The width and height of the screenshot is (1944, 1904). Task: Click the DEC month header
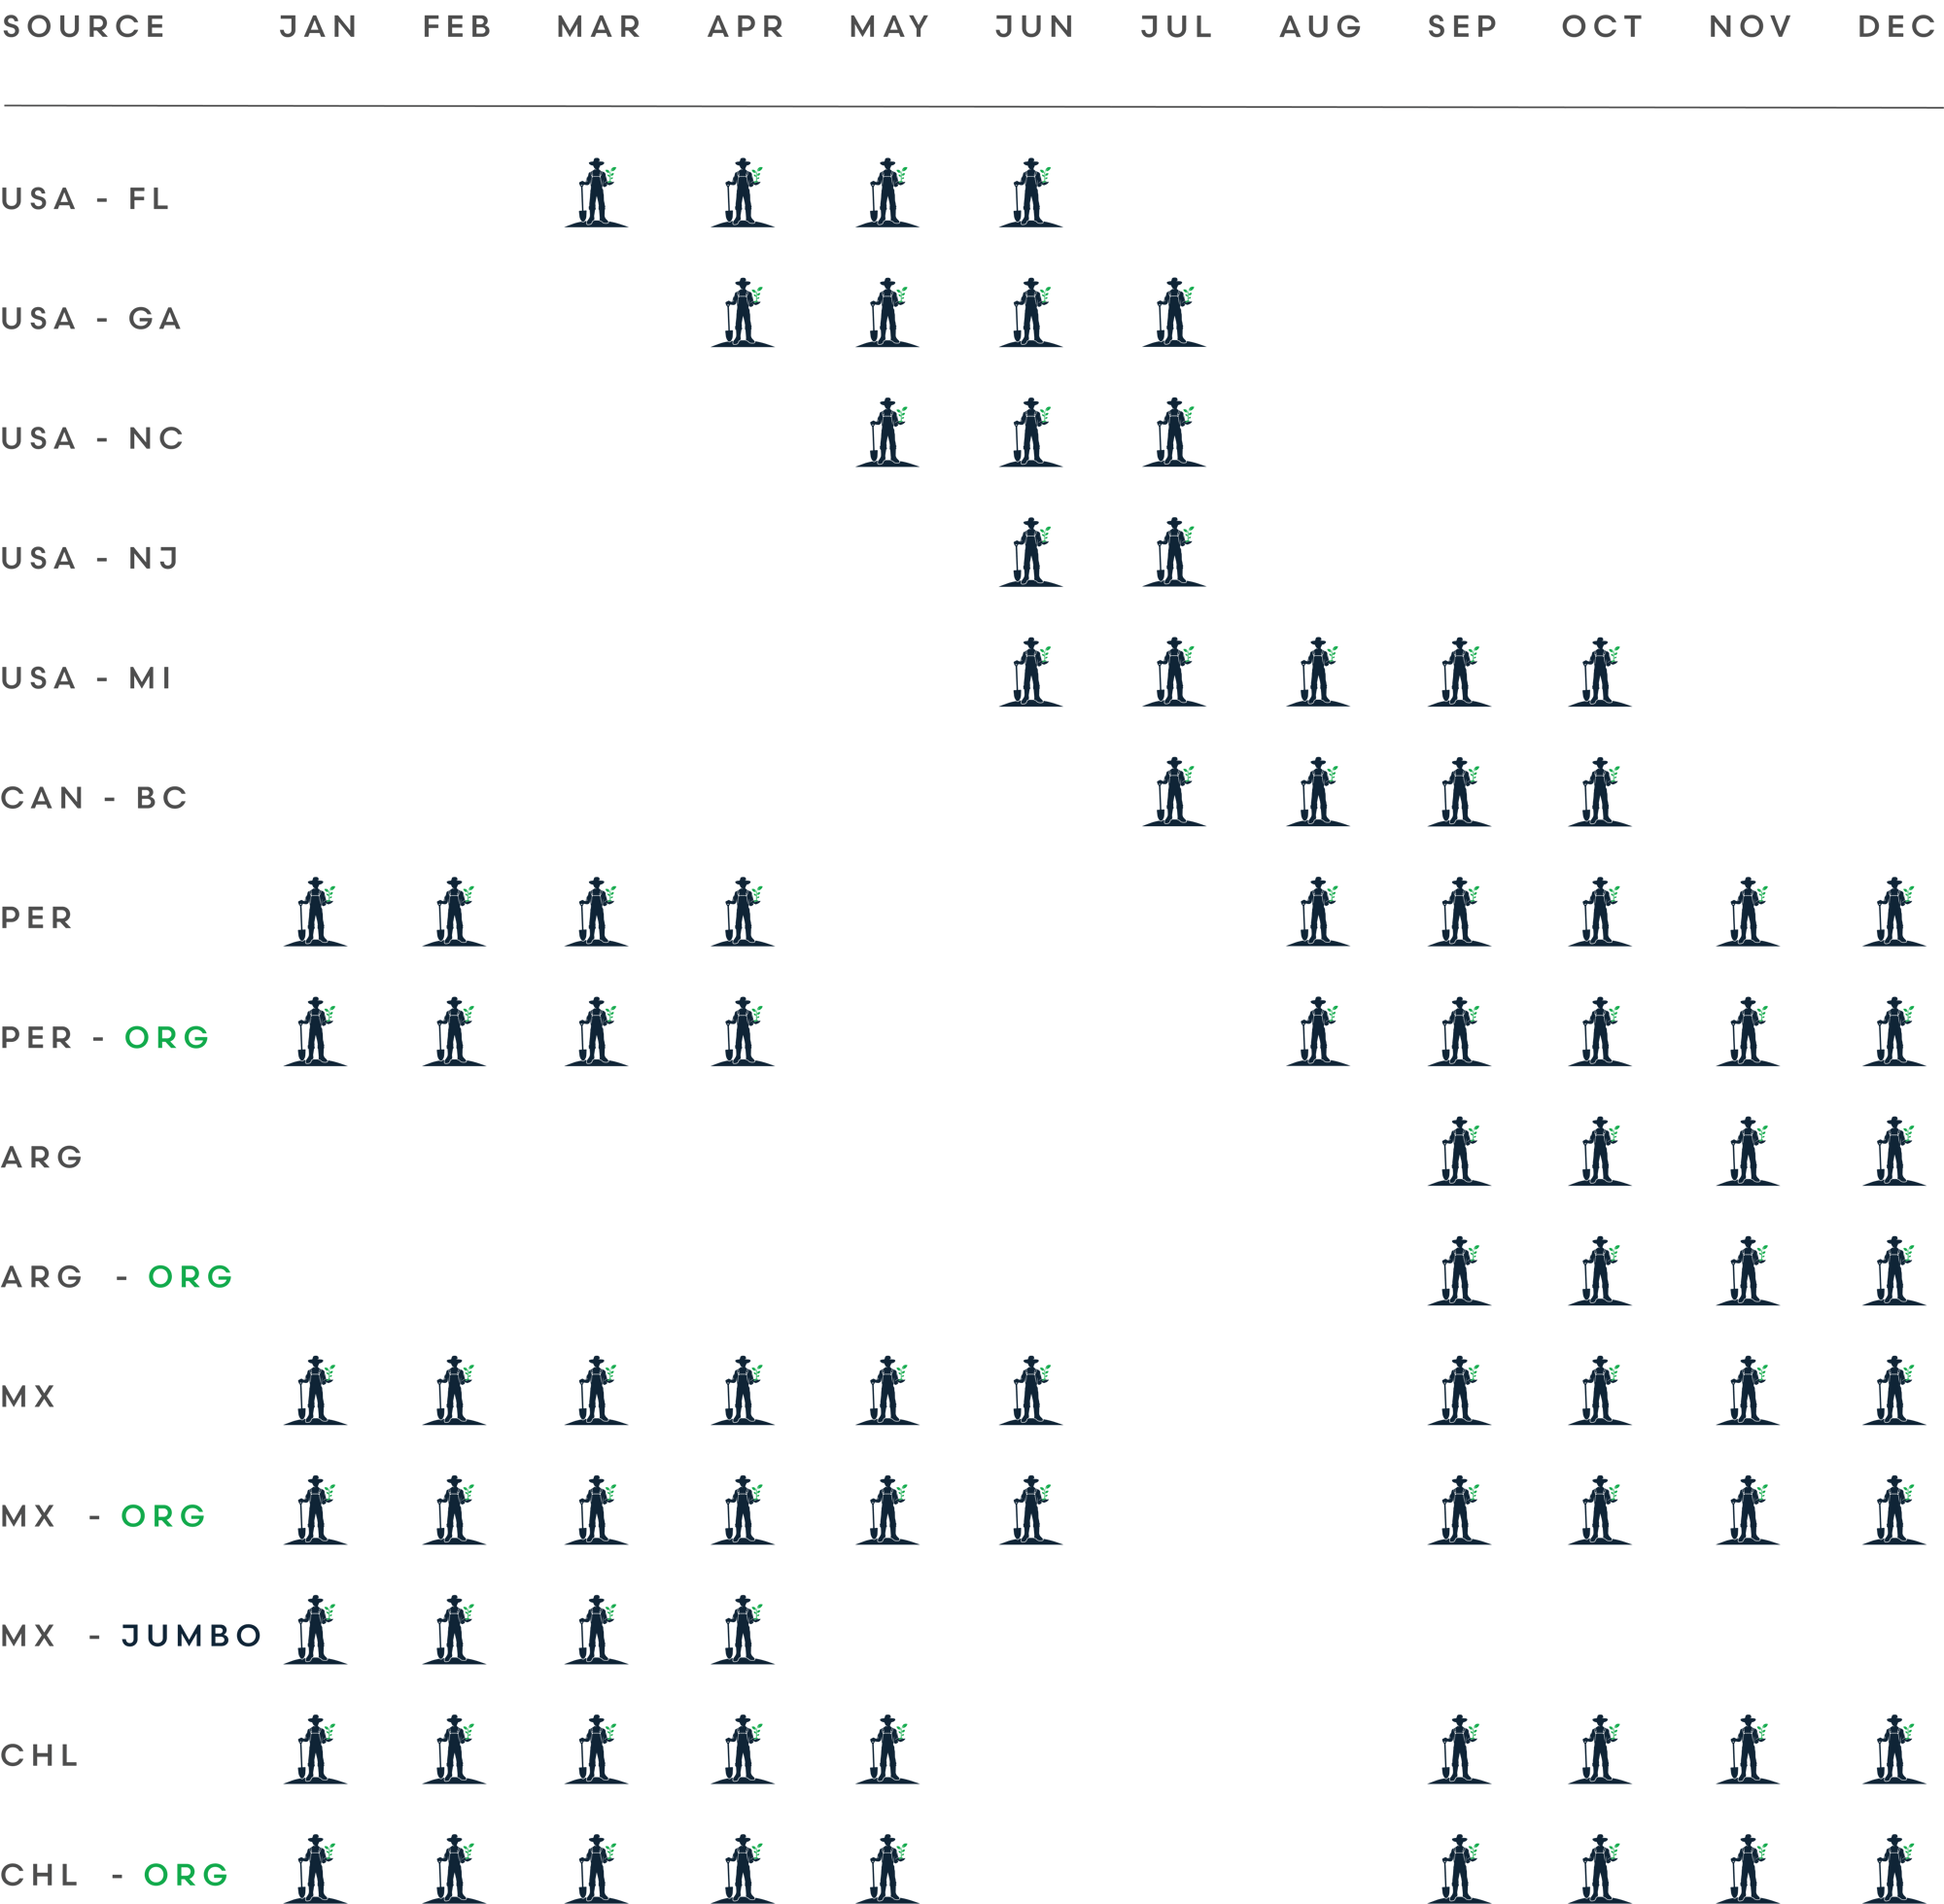click(x=1897, y=27)
